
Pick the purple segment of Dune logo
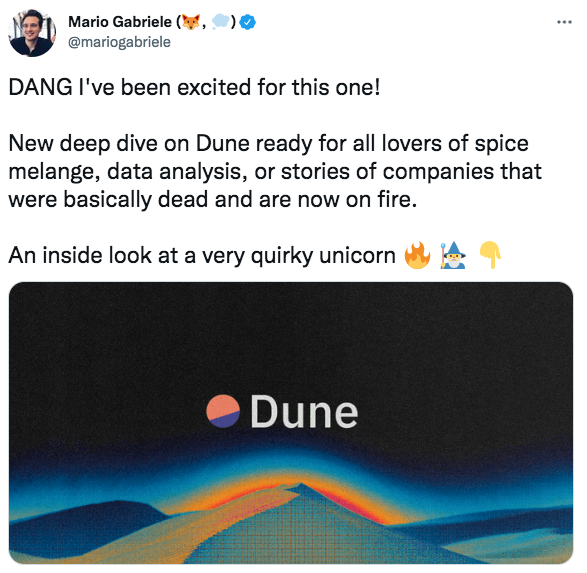[x=226, y=420]
